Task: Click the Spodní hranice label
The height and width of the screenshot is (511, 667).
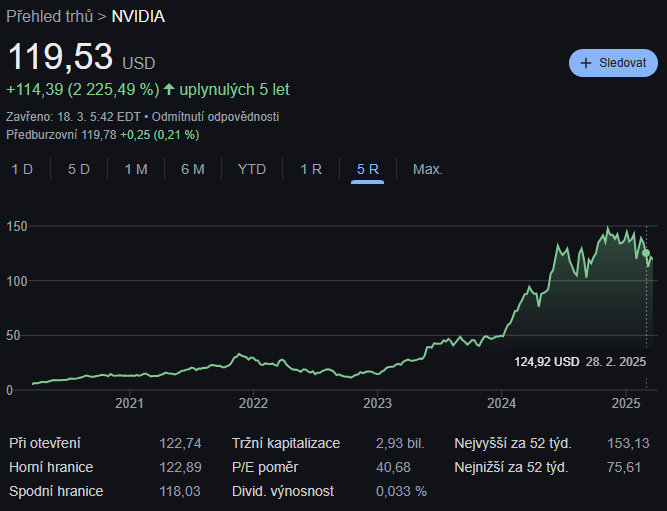Action: (56, 491)
